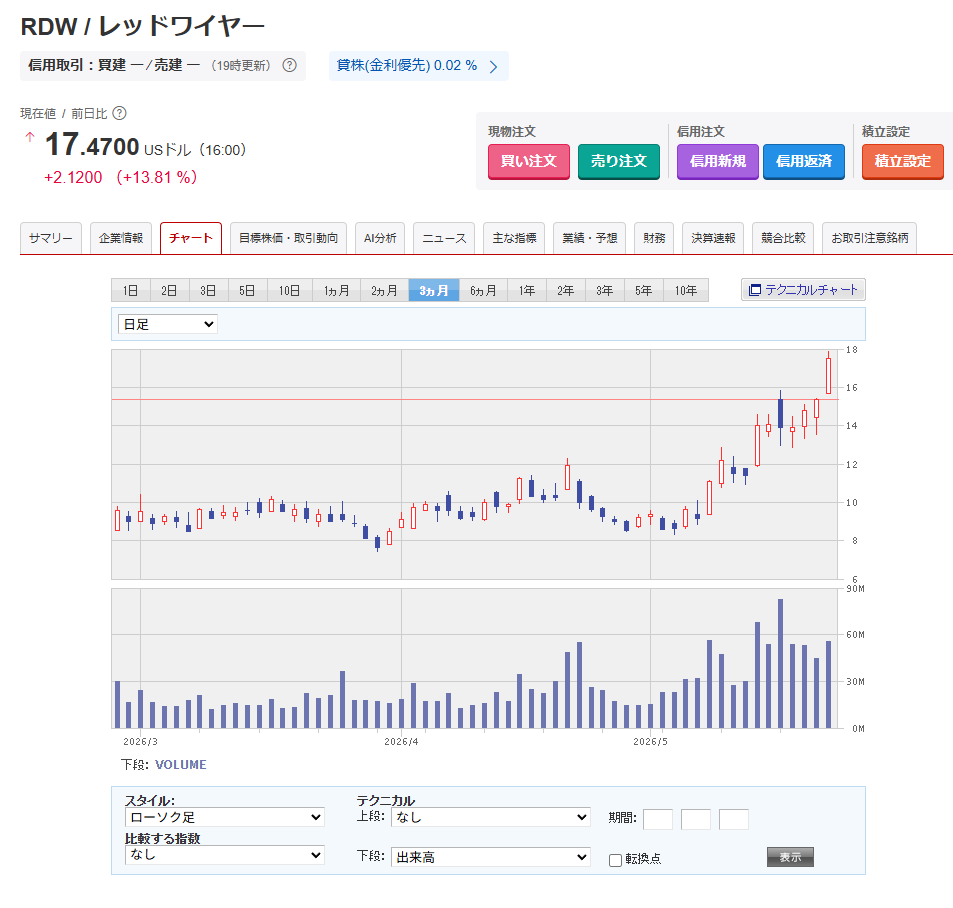The height and width of the screenshot is (908, 953).
Task: Switch to the サマリー tab
Action: point(50,238)
